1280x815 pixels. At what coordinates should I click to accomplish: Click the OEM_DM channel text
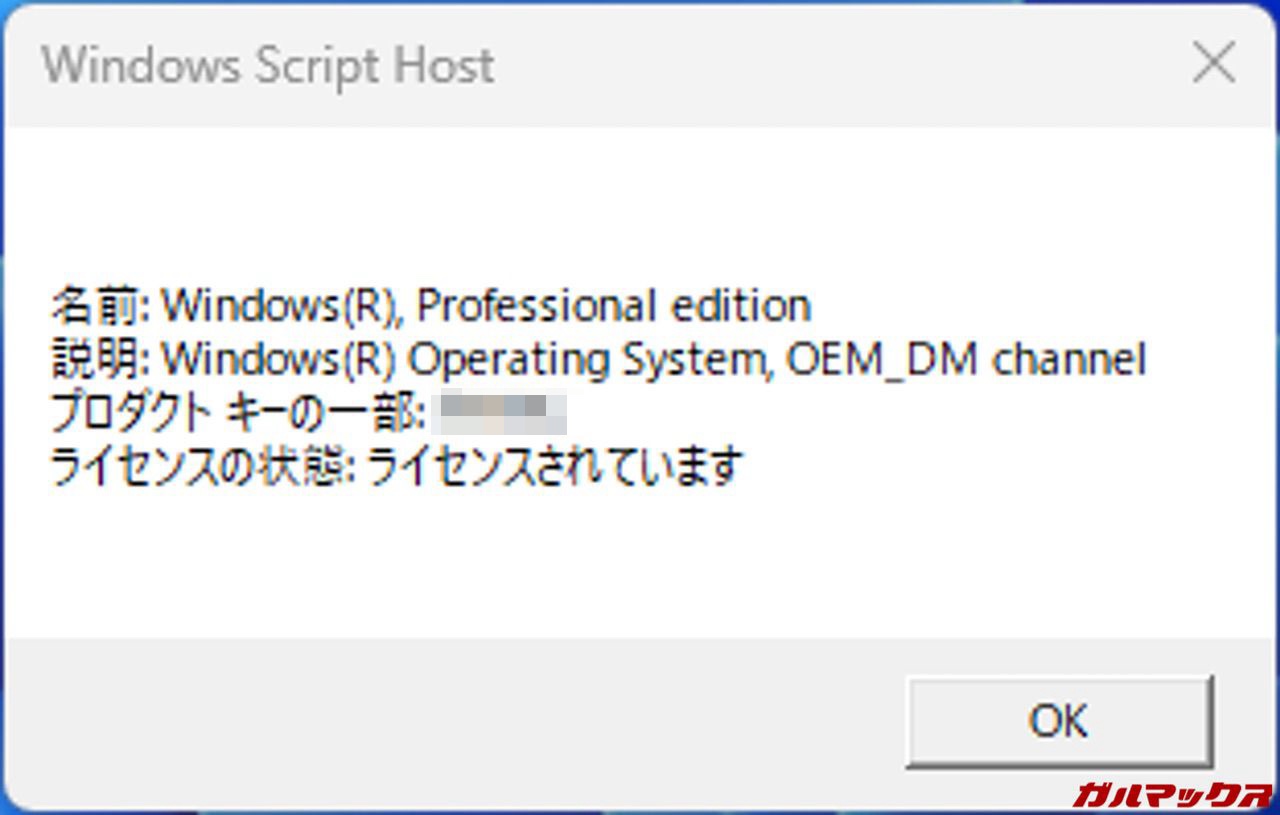point(966,360)
